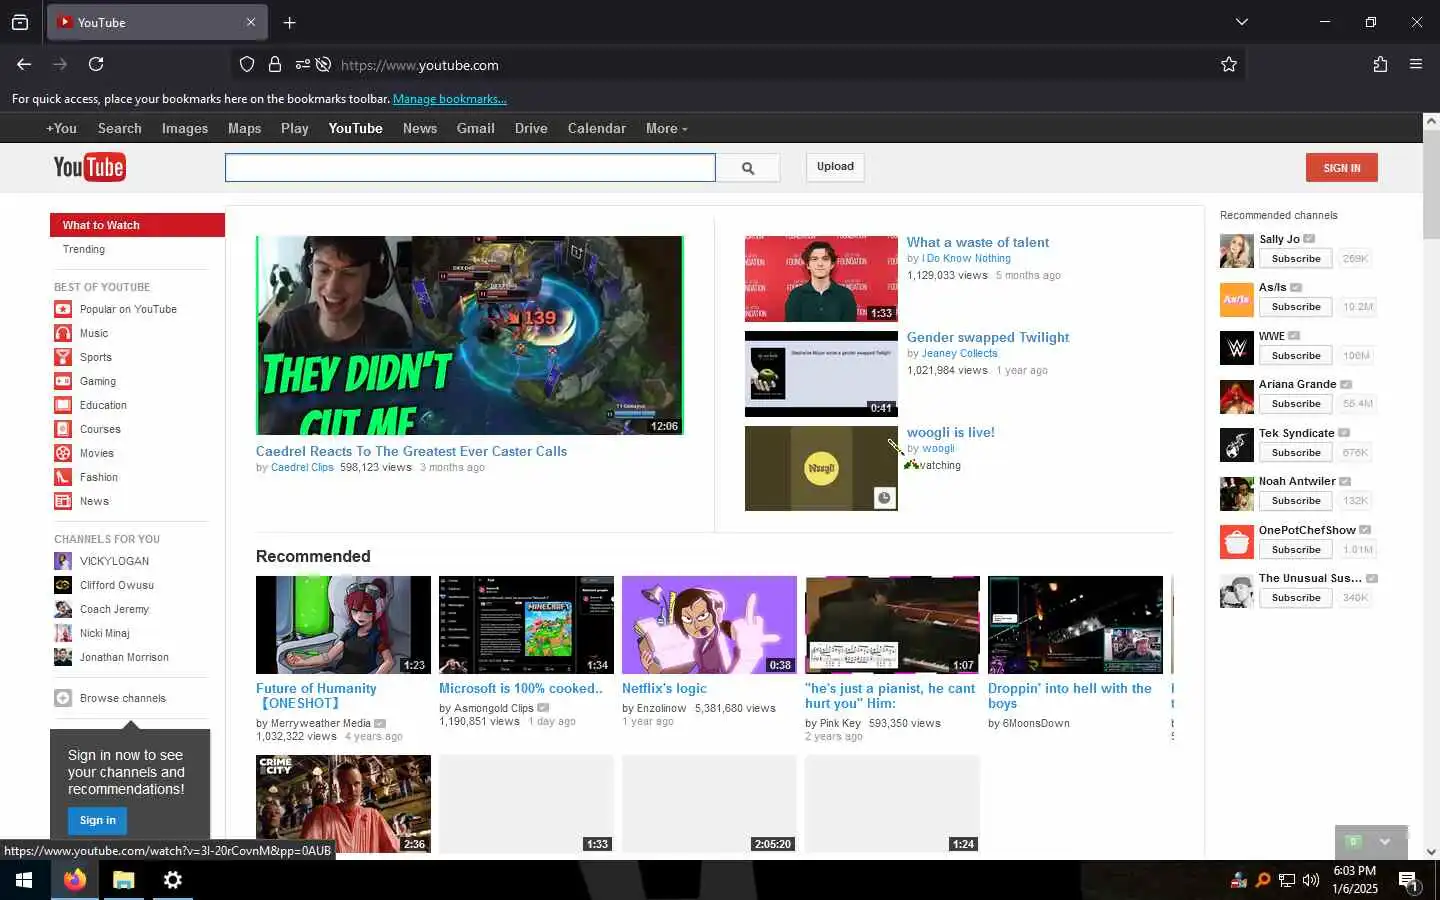This screenshot has height=900, width=1440.
Task: Subscribe to The Unusual Sus channel
Action: pyautogui.click(x=1296, y=598)
